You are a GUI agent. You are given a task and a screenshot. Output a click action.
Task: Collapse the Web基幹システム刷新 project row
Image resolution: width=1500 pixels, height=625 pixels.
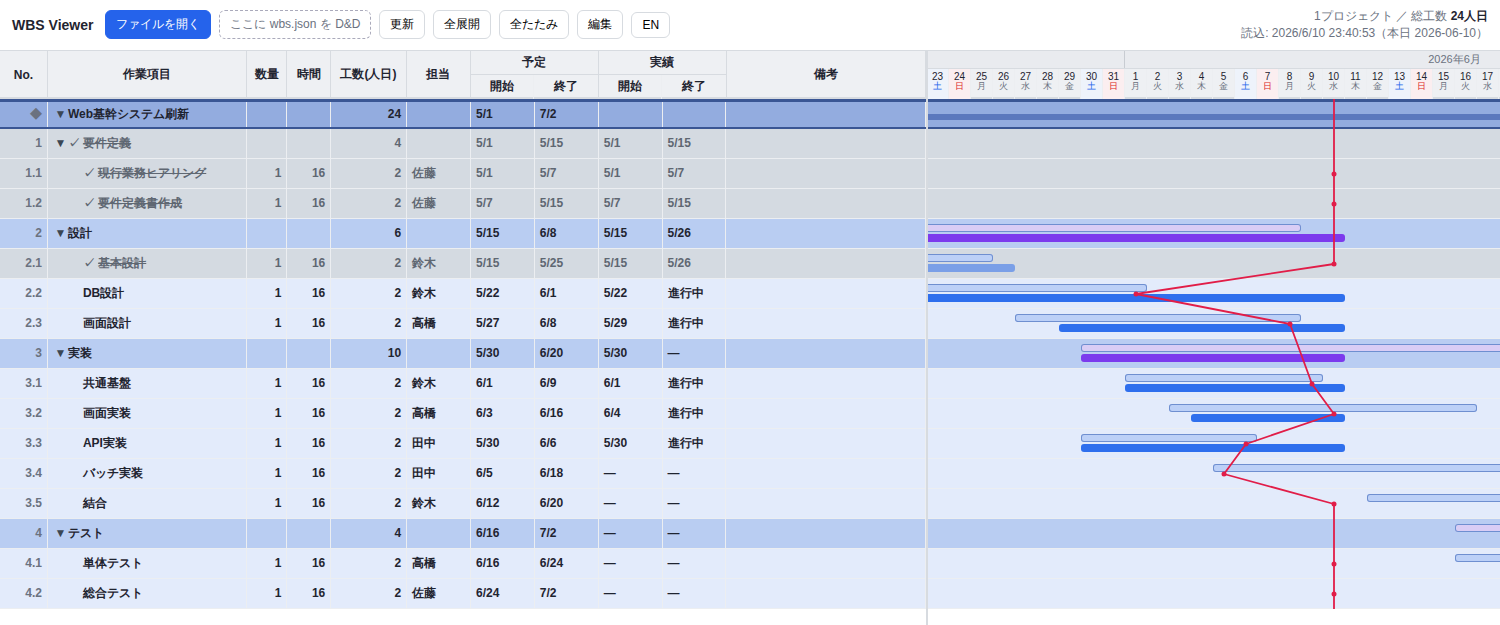coord(60,114)
